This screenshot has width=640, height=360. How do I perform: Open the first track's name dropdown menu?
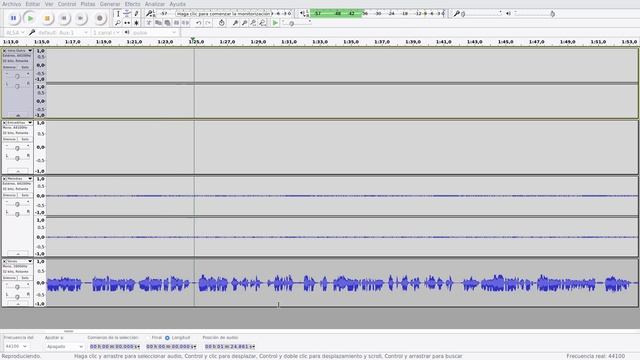tap(18, 51)
